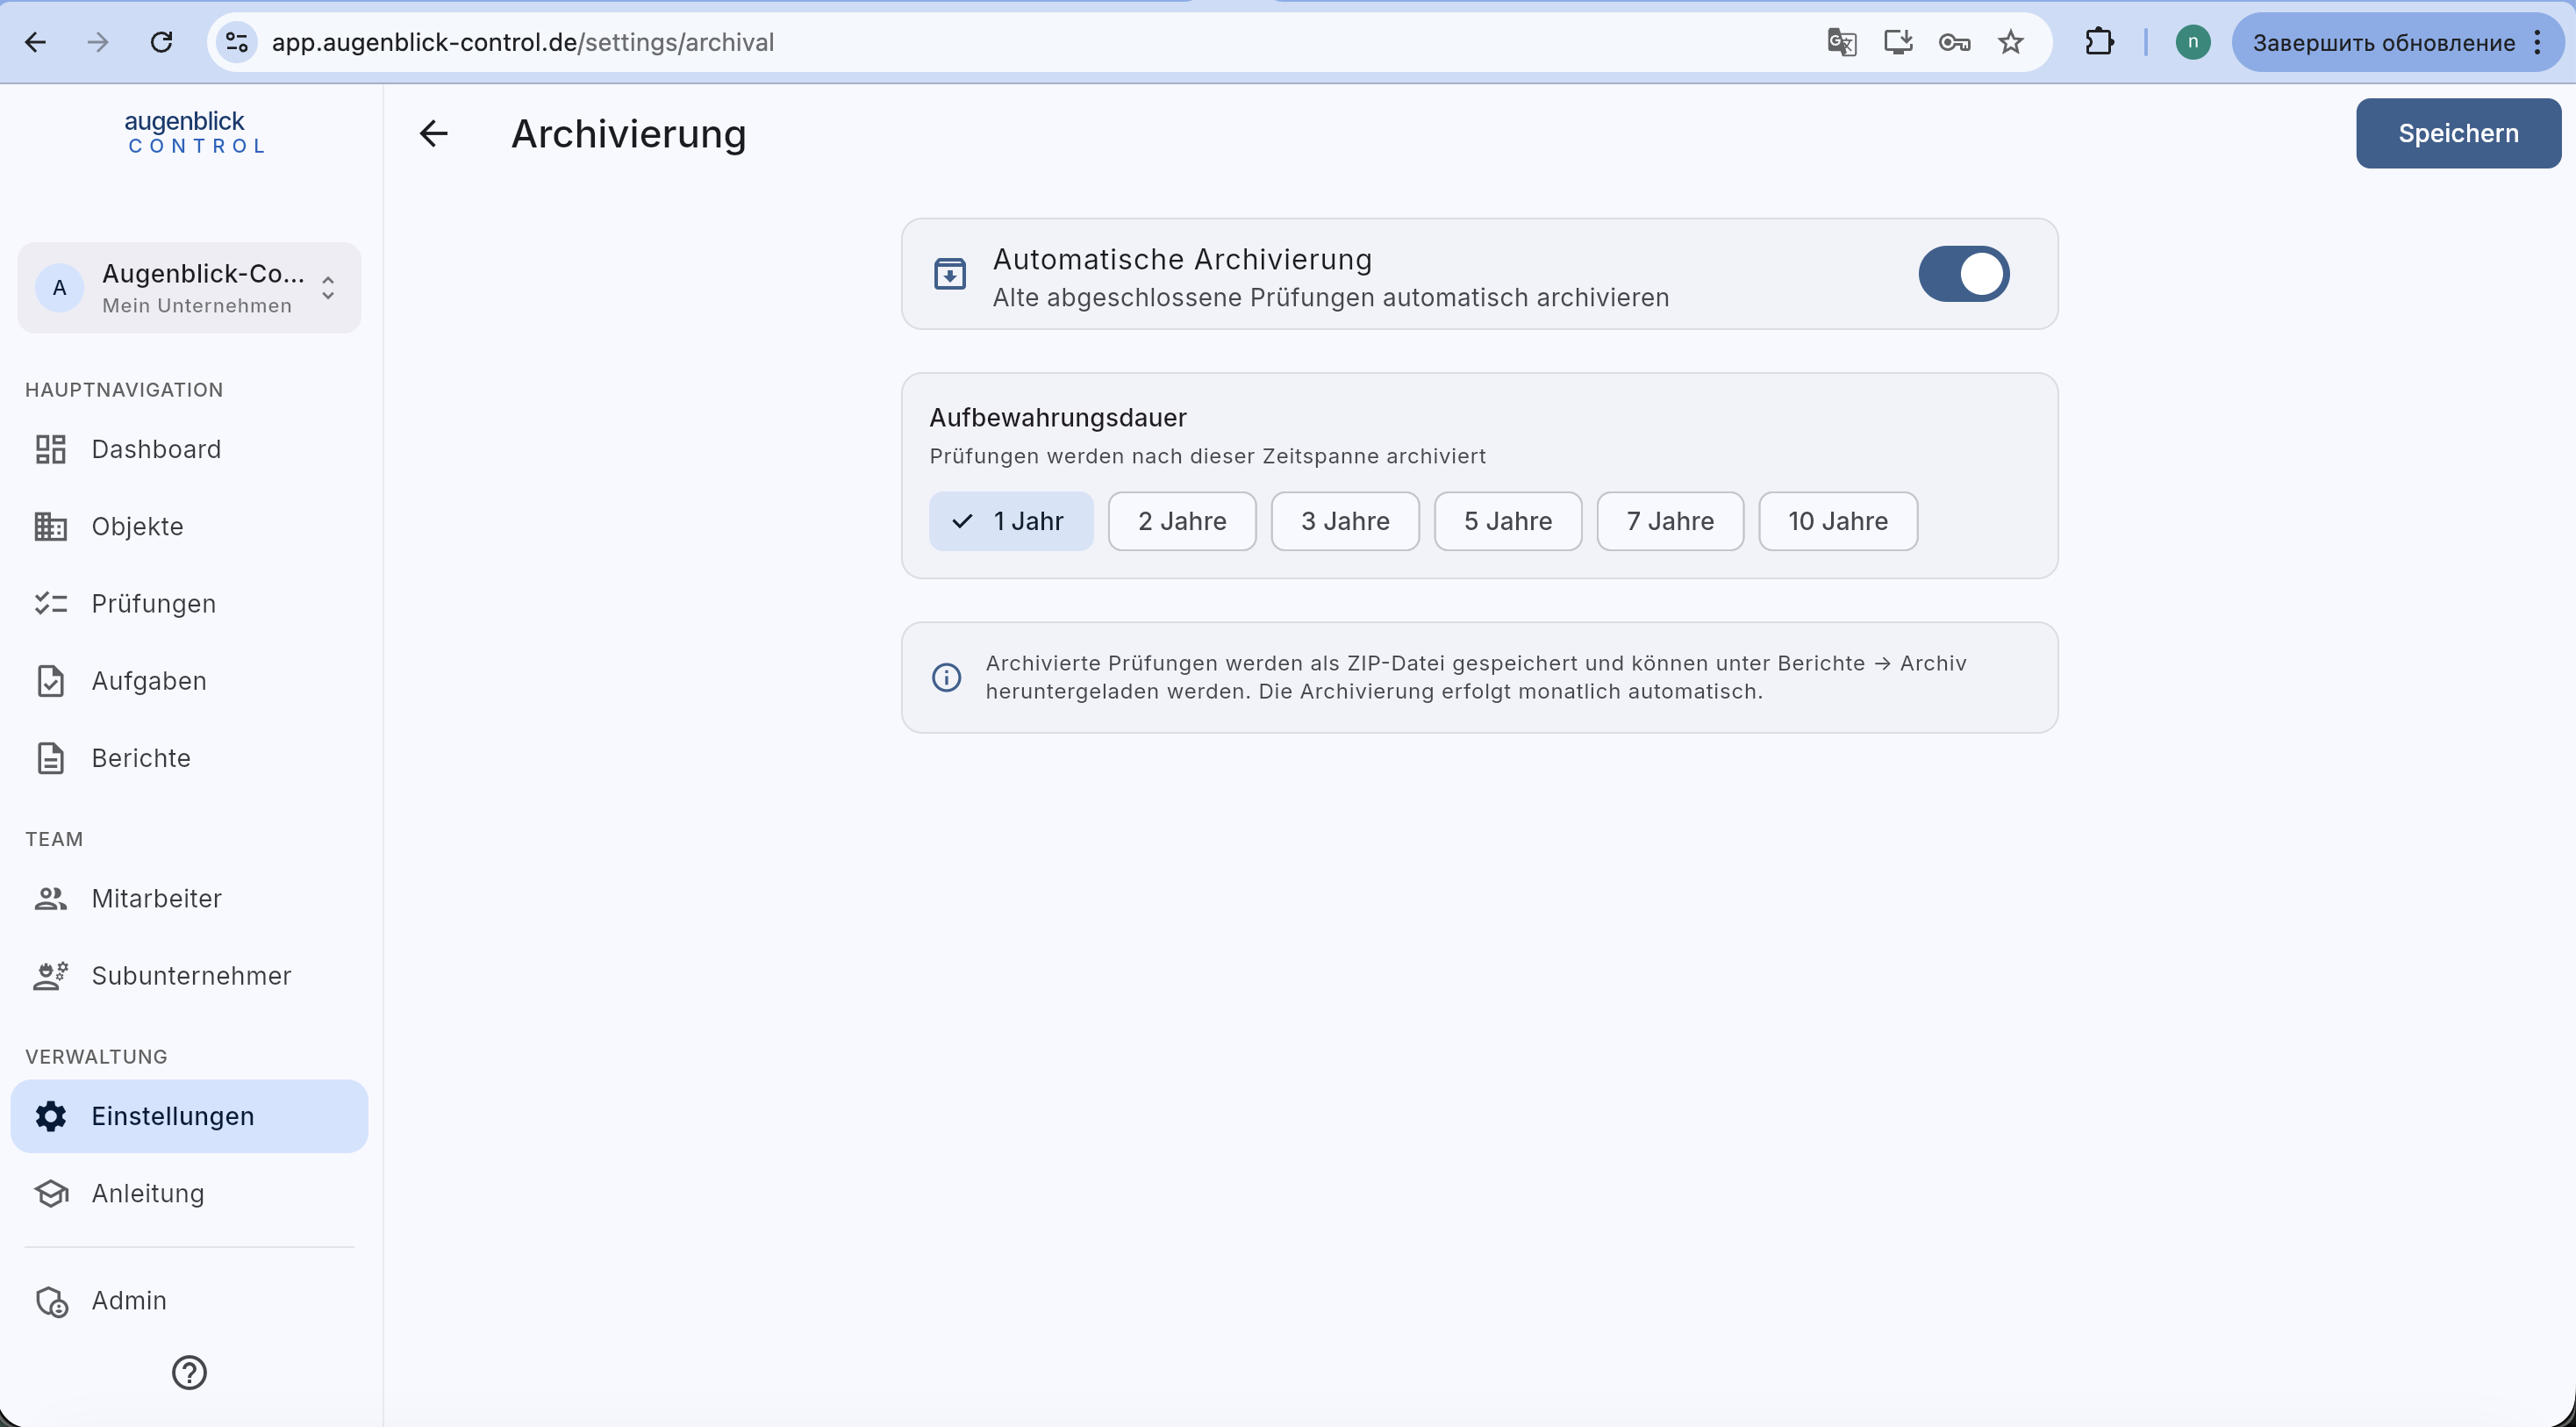
Task: Click the Anleitung graduation cap icon
Action: pyautogui.click(x=50, y=1193)
